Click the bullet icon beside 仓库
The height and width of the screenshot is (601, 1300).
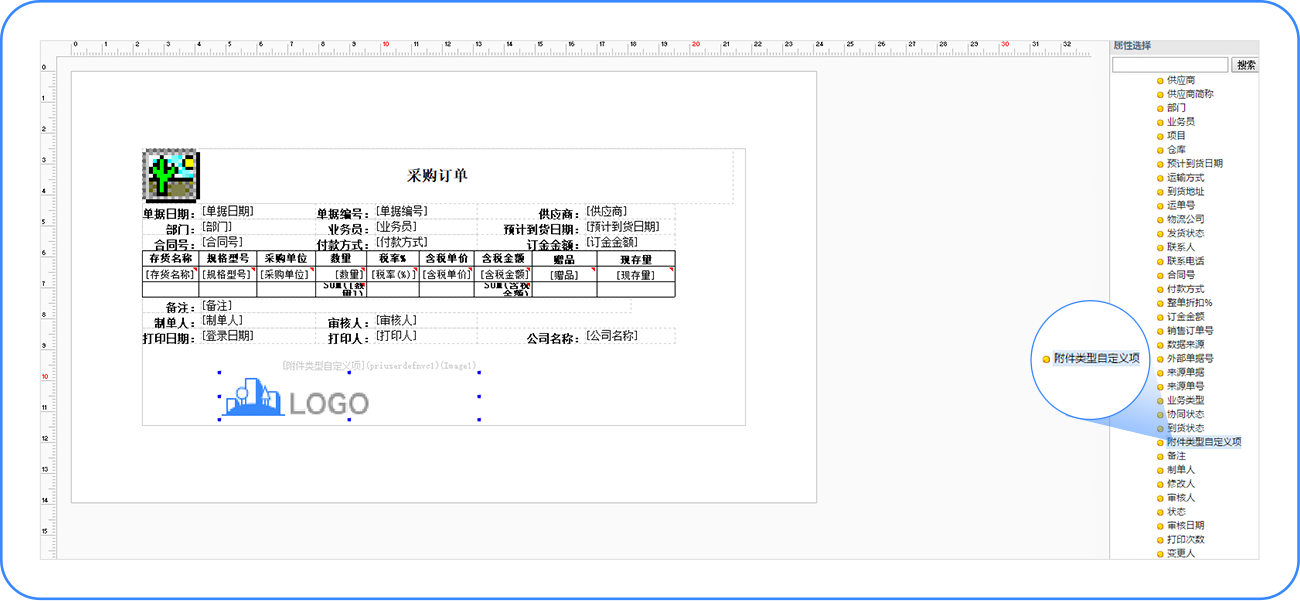click(1160, 150)
